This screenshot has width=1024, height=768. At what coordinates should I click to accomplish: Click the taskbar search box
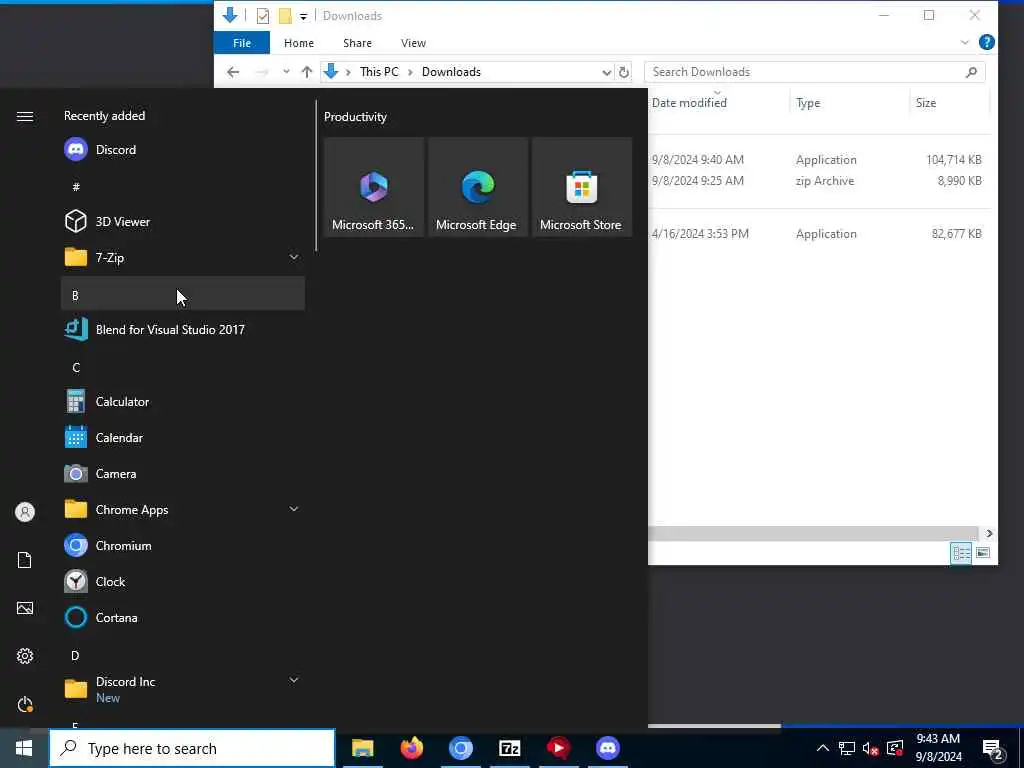(x=192, y=748)
